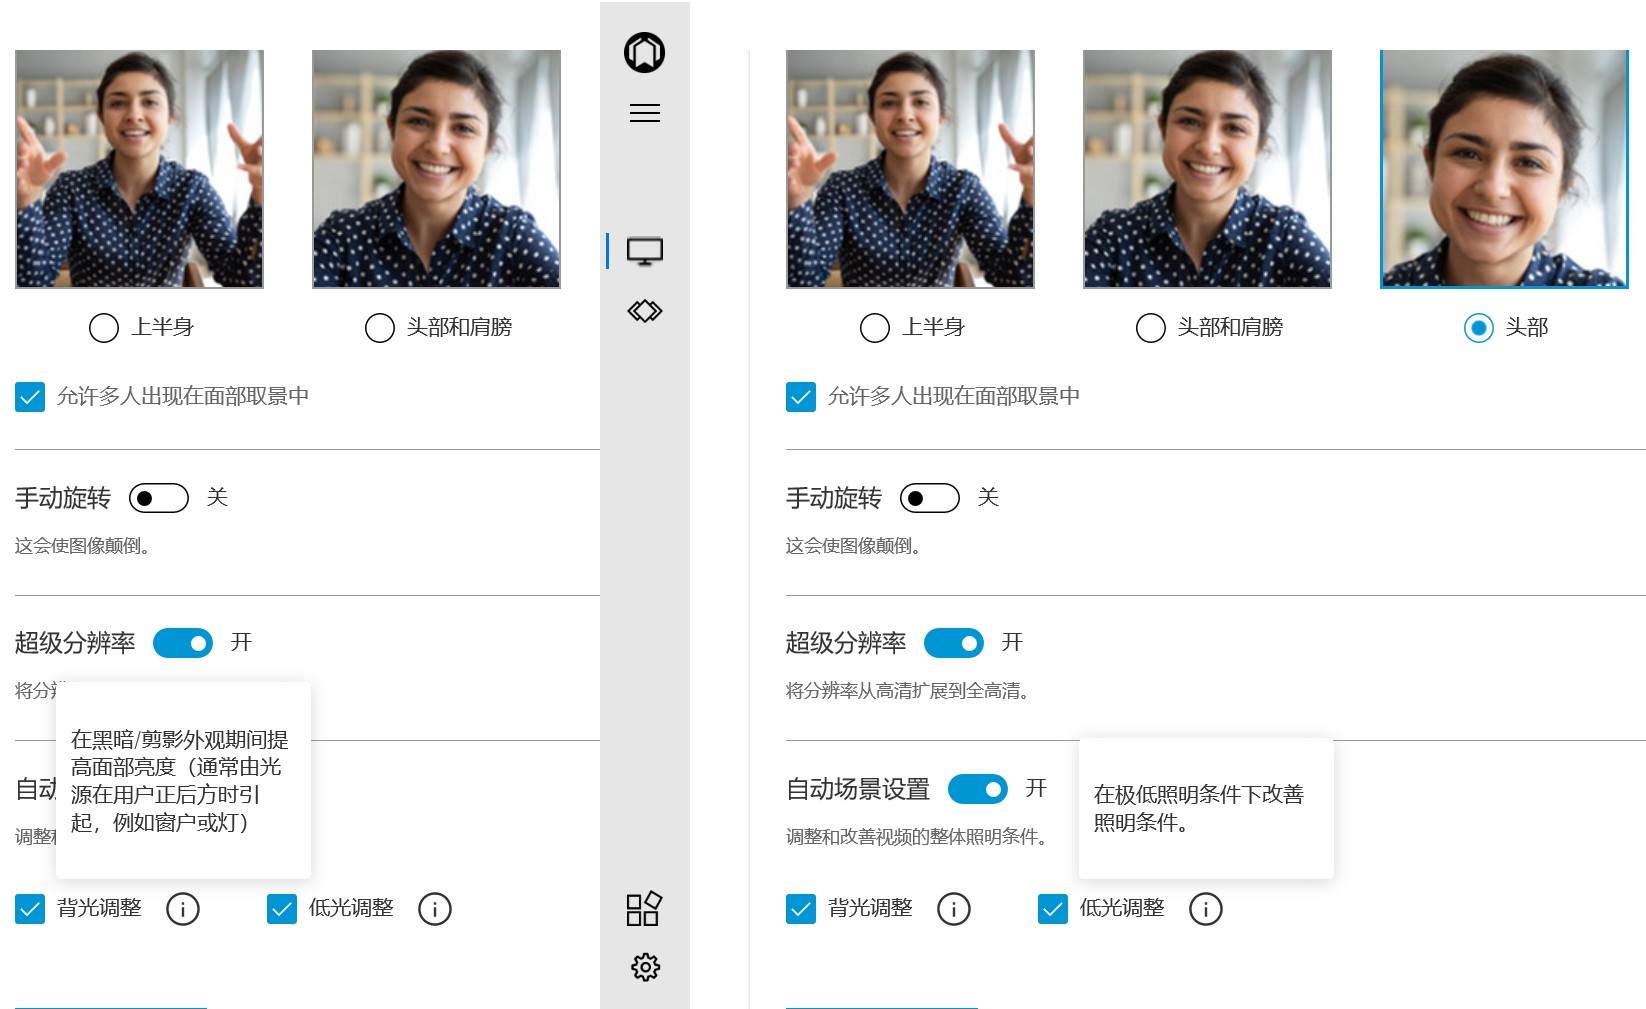
Task: Open the settings gear in the sidebar
Action: click(645, 967)
